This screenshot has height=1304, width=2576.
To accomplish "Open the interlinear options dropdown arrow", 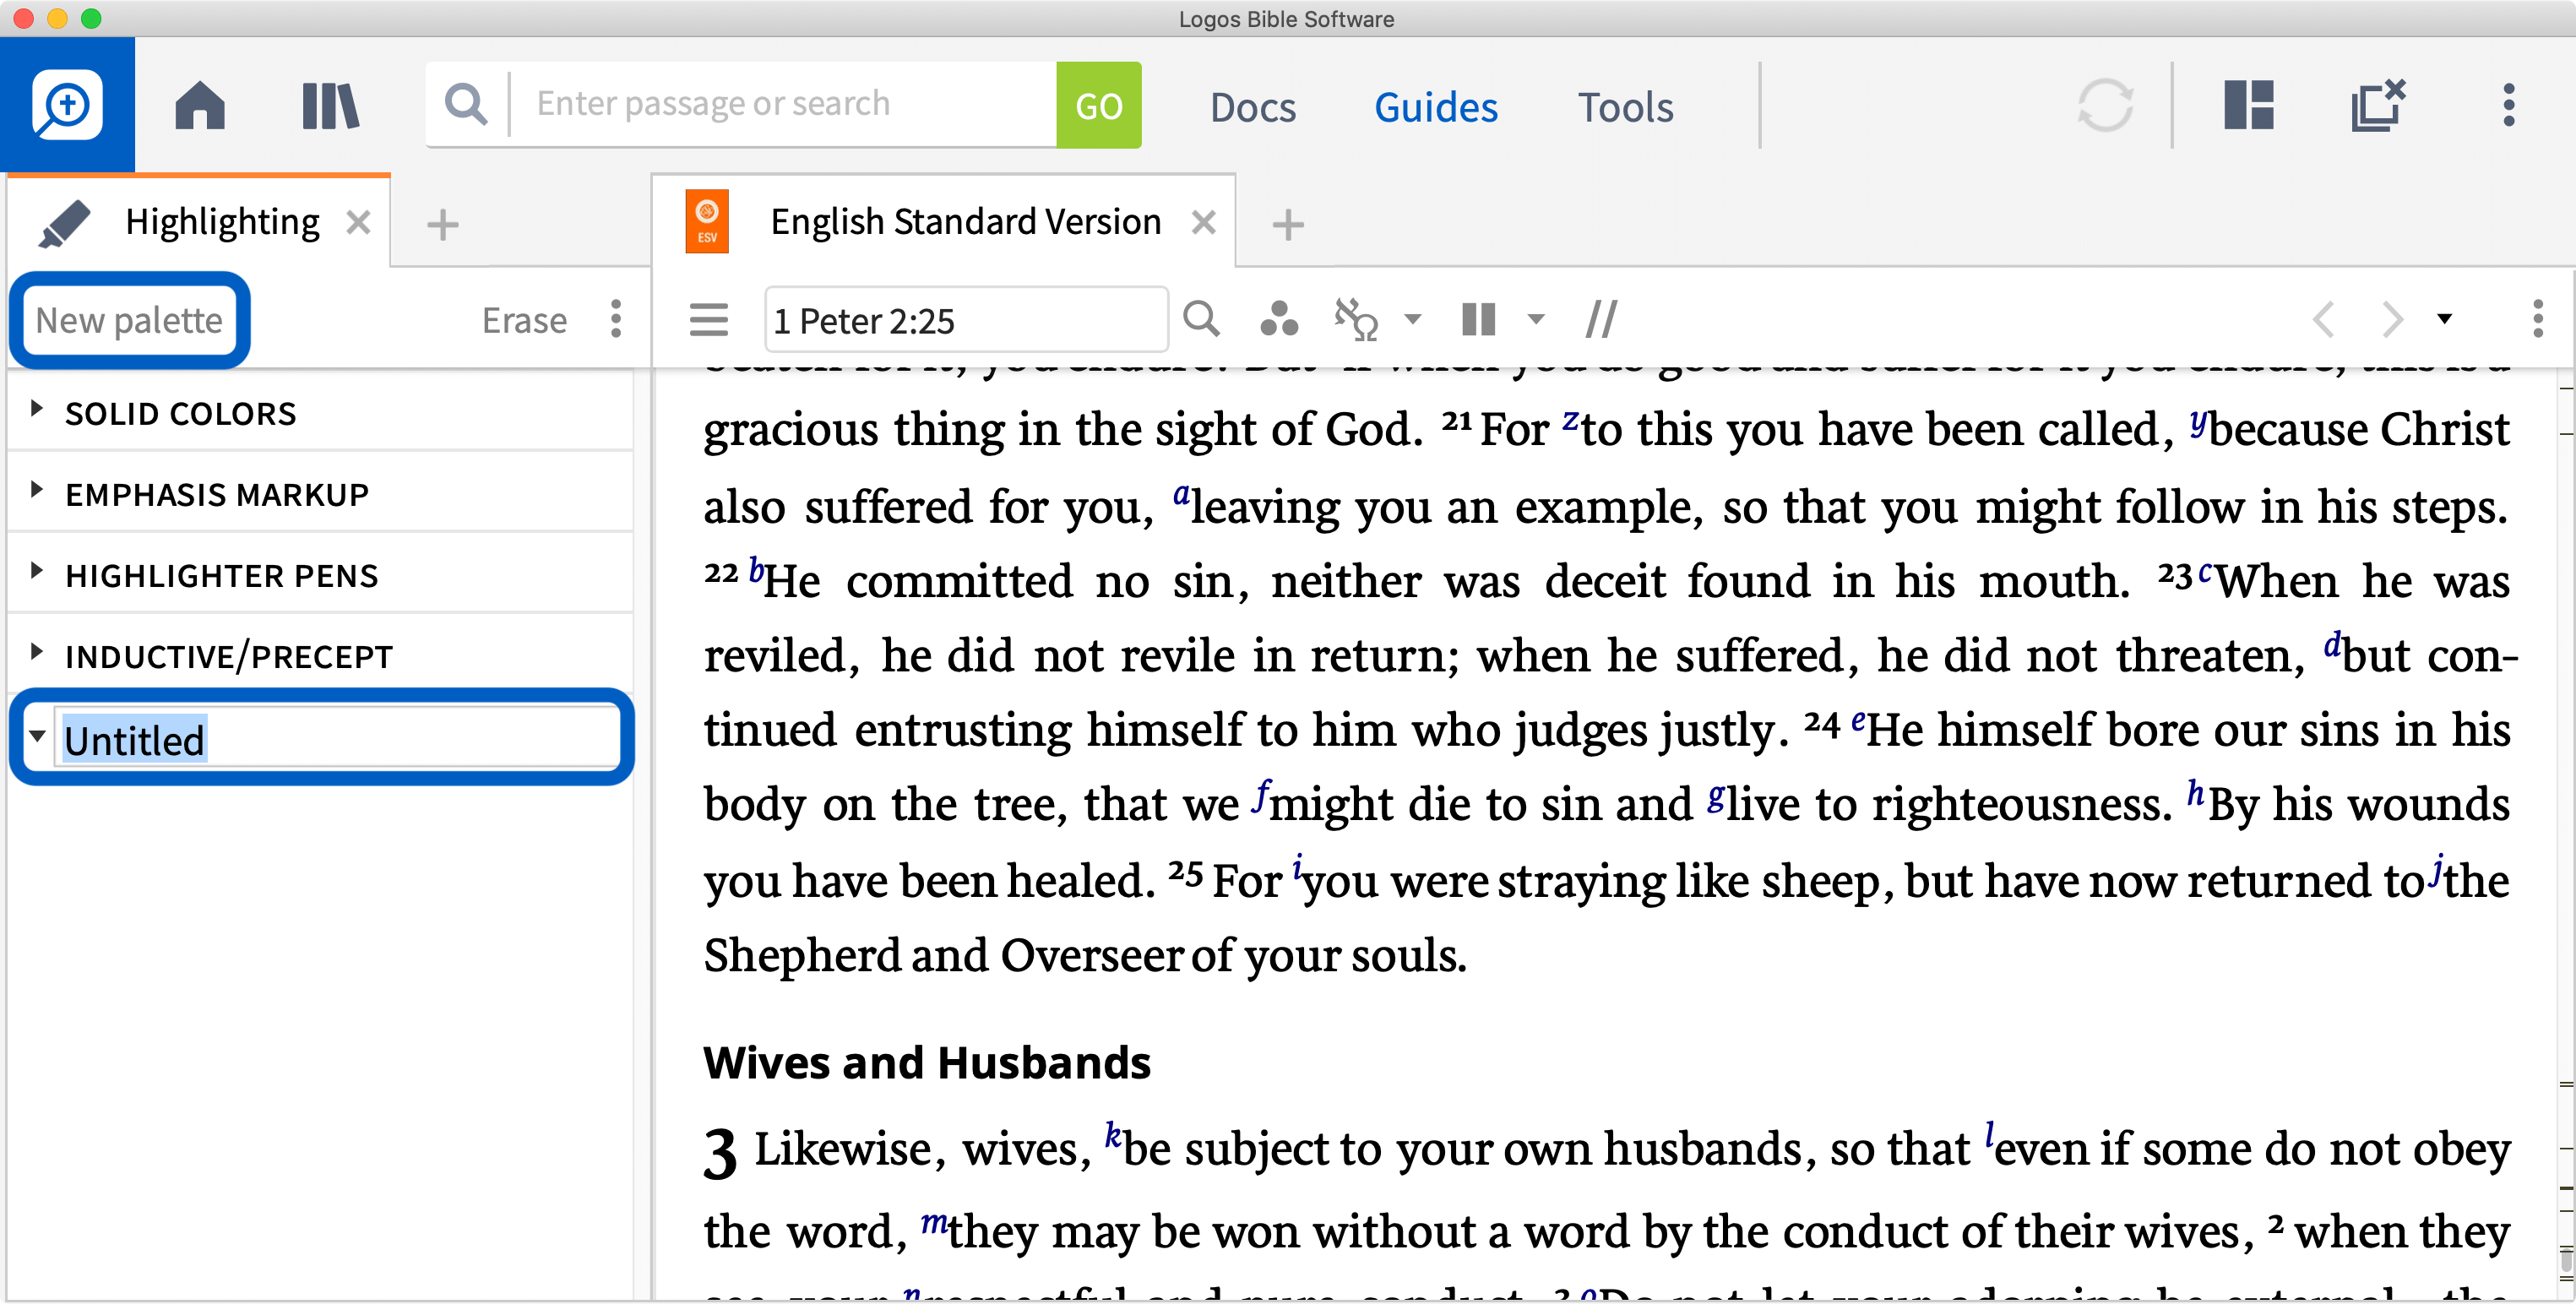I will coord(1413,320).
